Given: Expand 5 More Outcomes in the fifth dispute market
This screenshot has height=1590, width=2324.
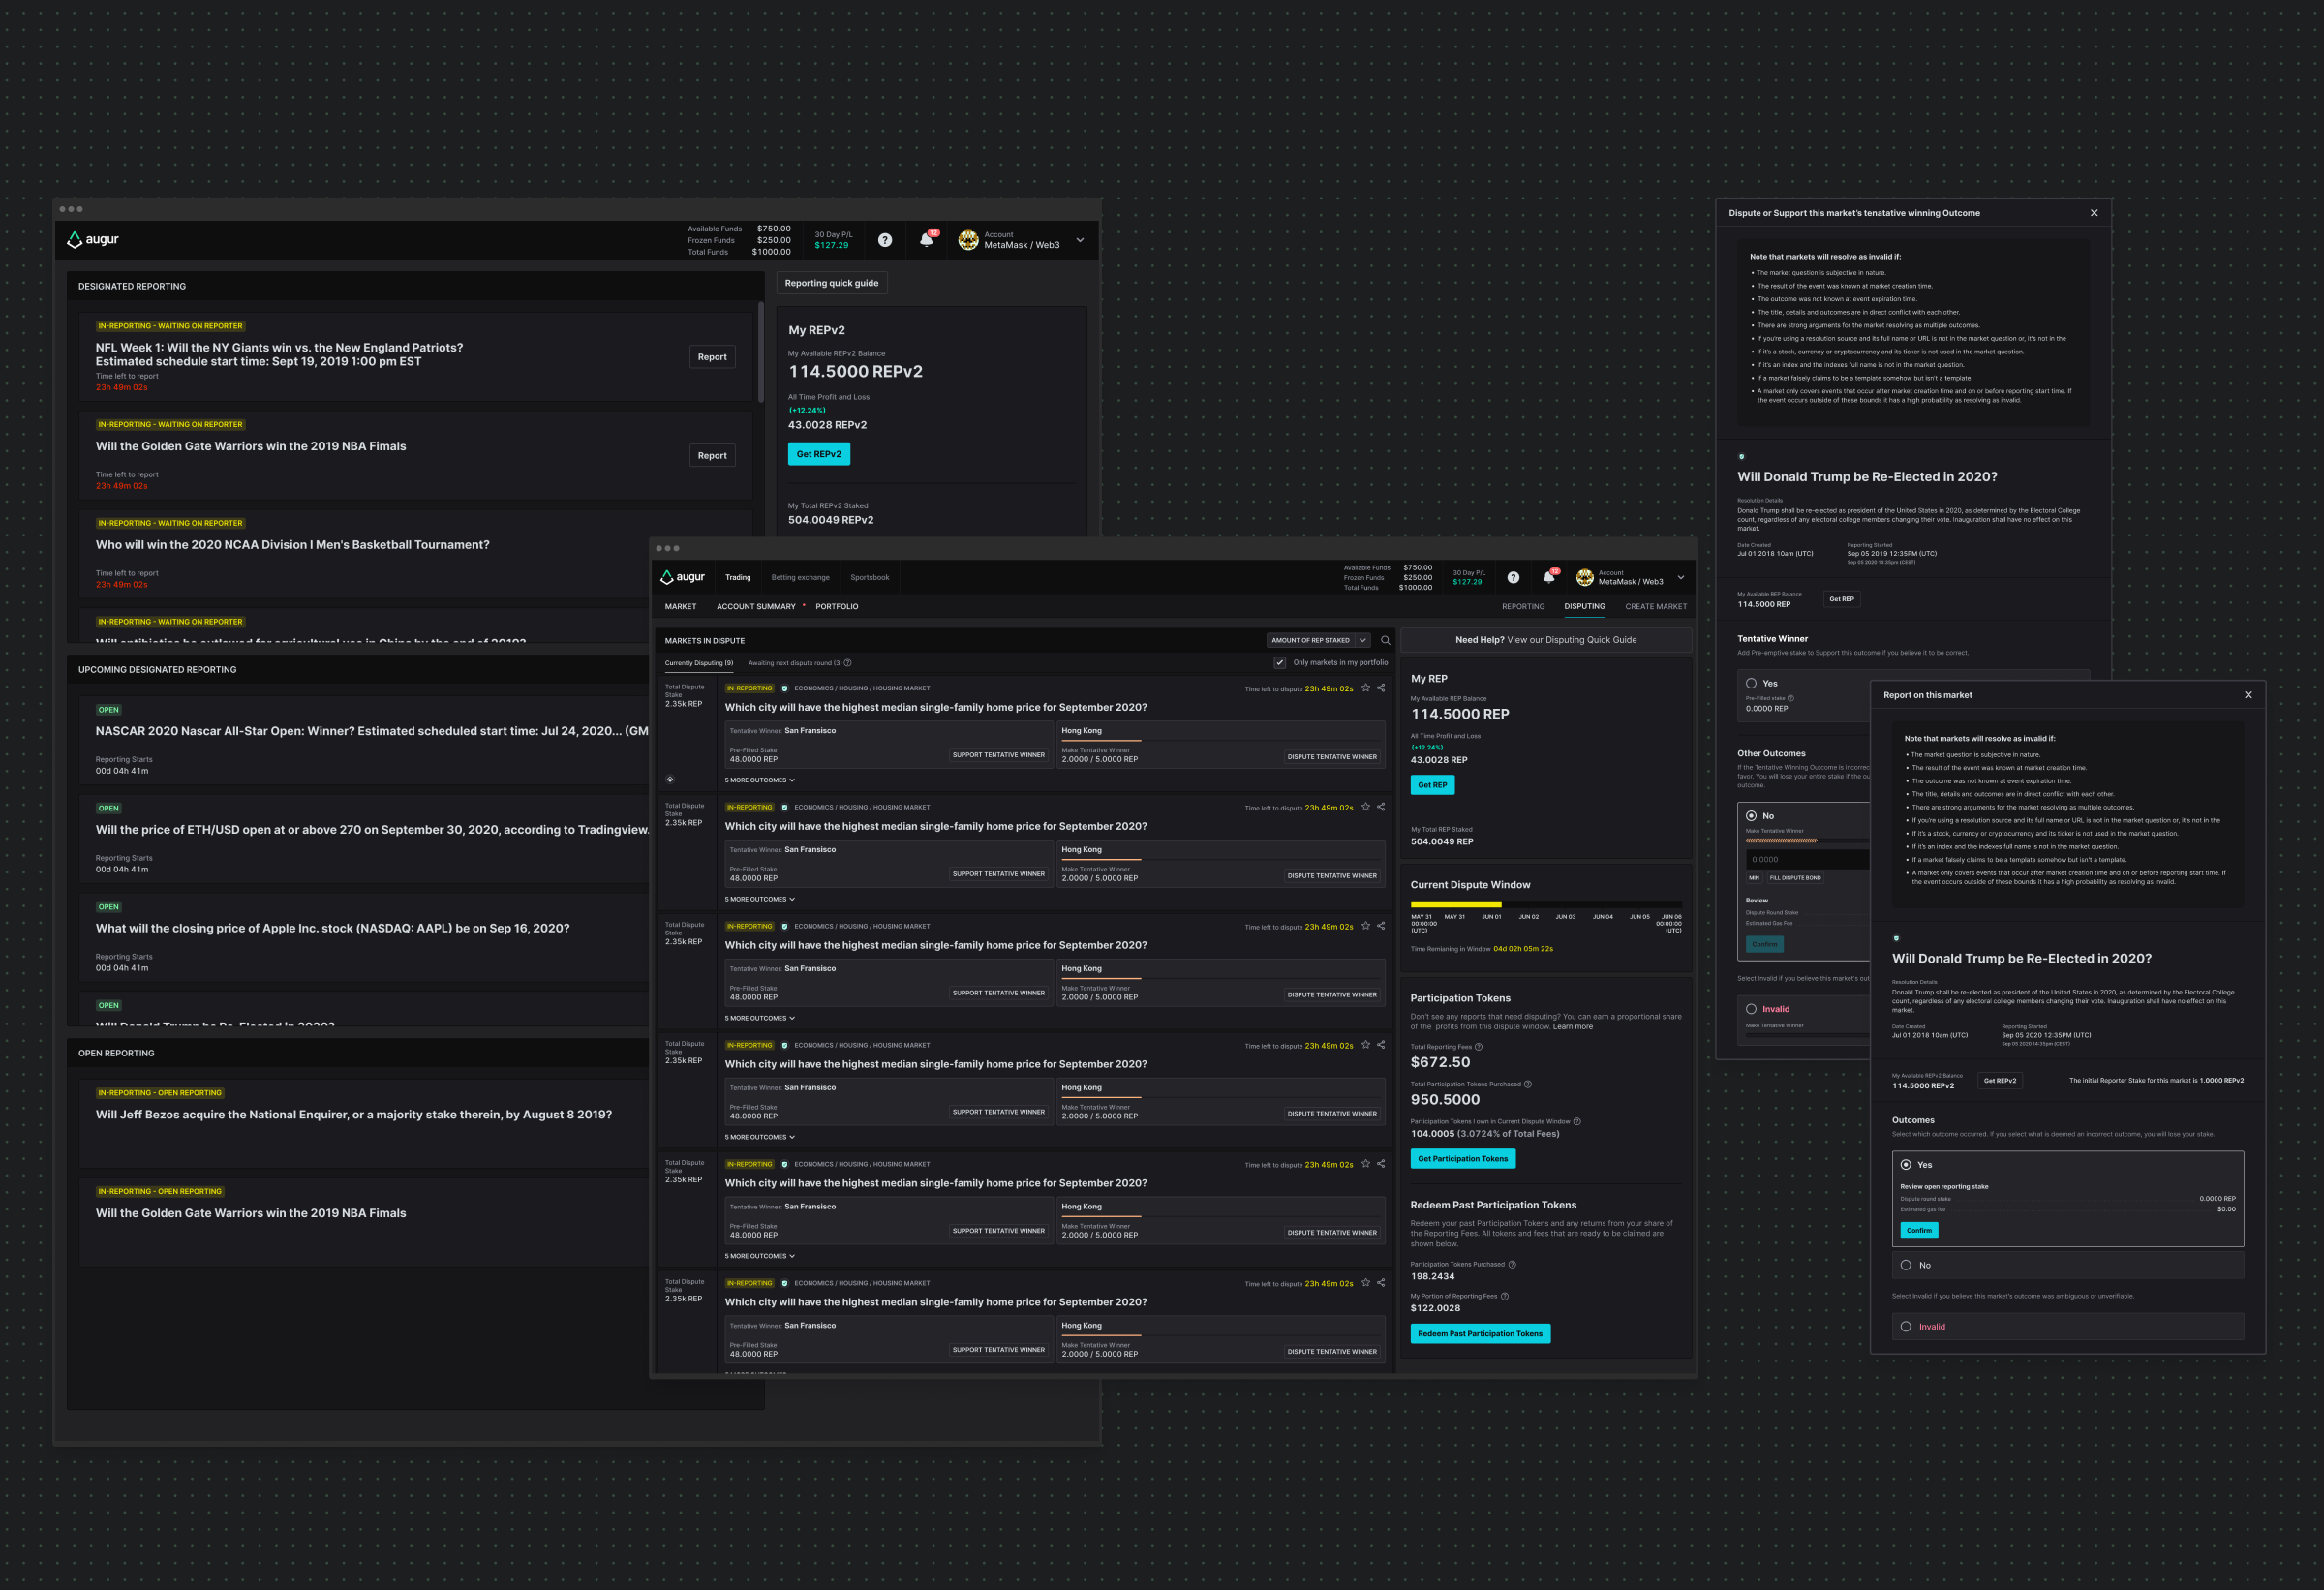Looking at the screenshot, I should coord(760,1256).
